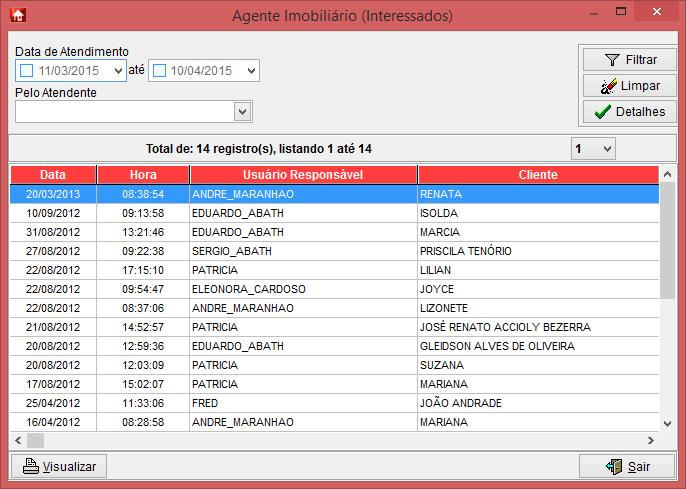Sort by the Data column header

pyautogui.click(x=53, y=175)
